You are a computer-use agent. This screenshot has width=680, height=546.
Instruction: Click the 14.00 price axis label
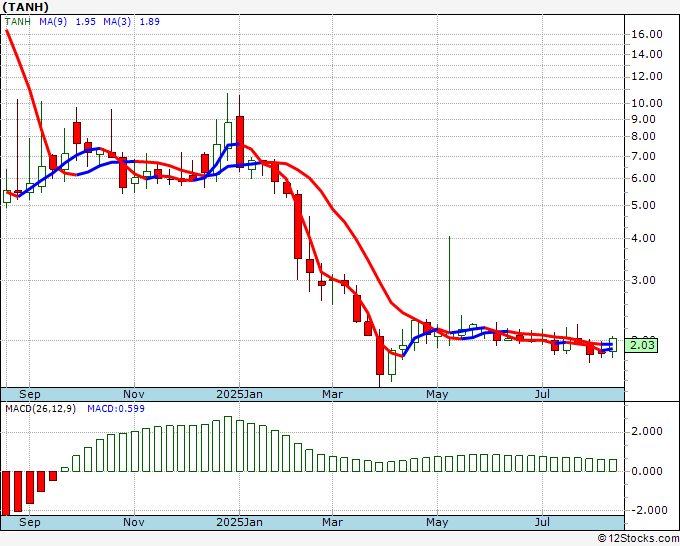647,55
